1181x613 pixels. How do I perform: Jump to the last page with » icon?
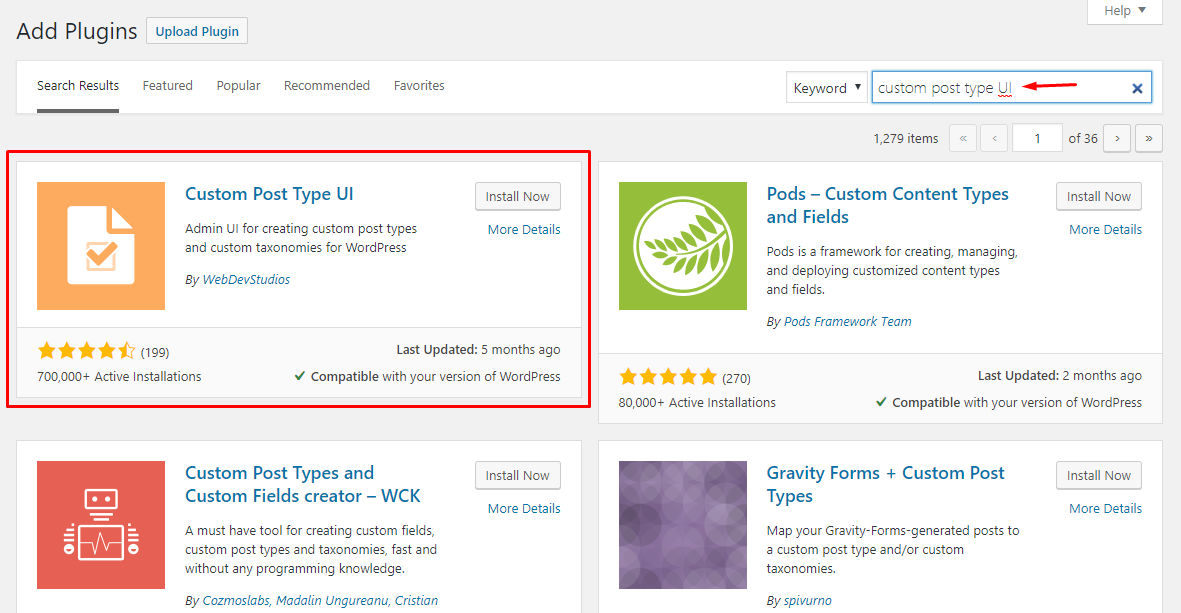1148,137
